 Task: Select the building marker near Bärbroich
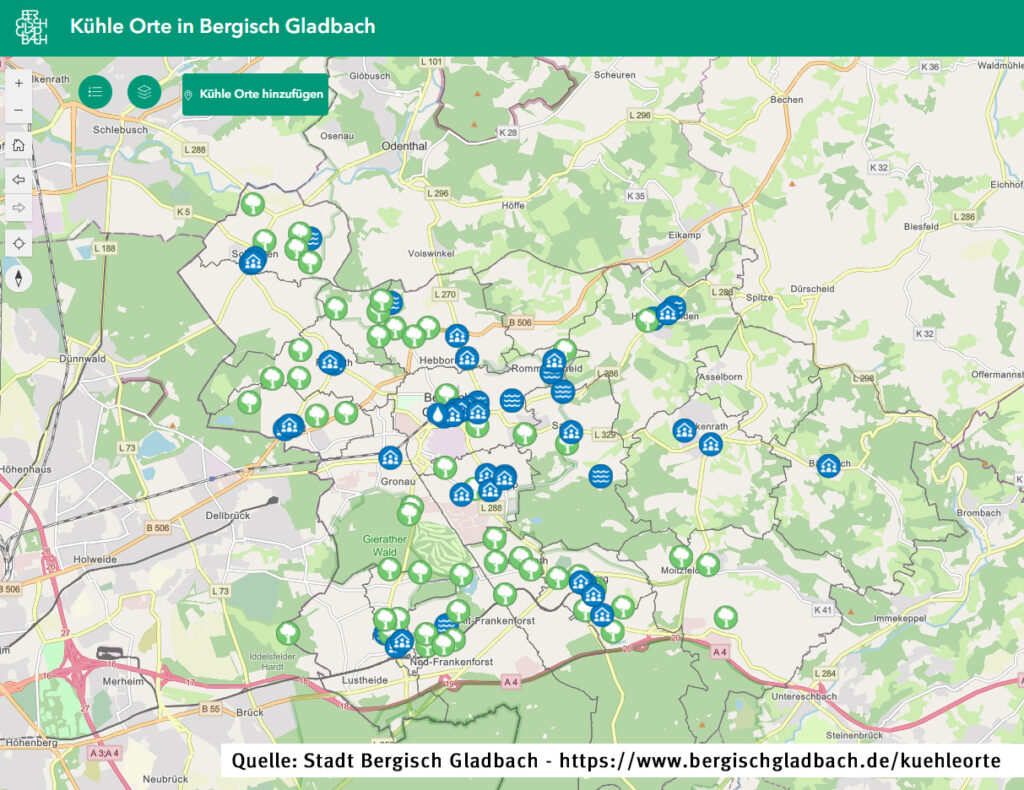(x=828, y=466)
